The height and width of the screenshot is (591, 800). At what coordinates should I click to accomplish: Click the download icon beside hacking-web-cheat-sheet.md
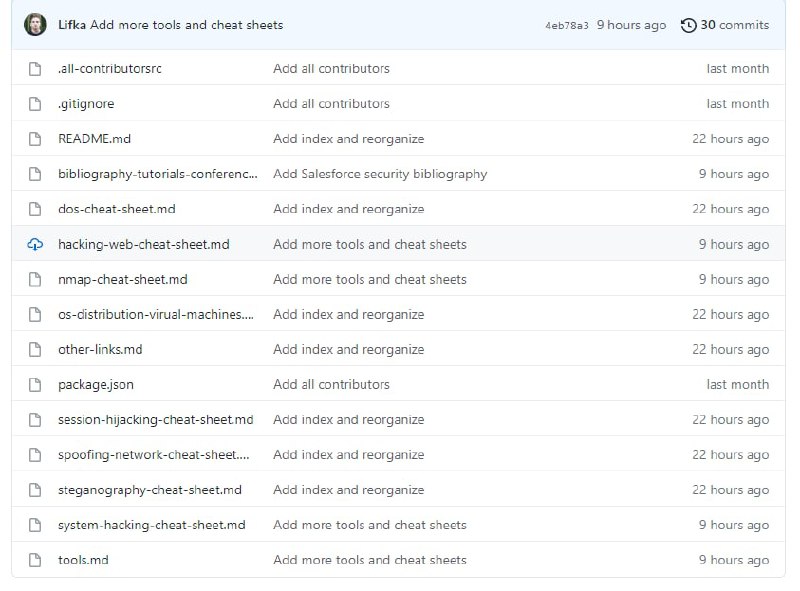click(x=36, y=244)
